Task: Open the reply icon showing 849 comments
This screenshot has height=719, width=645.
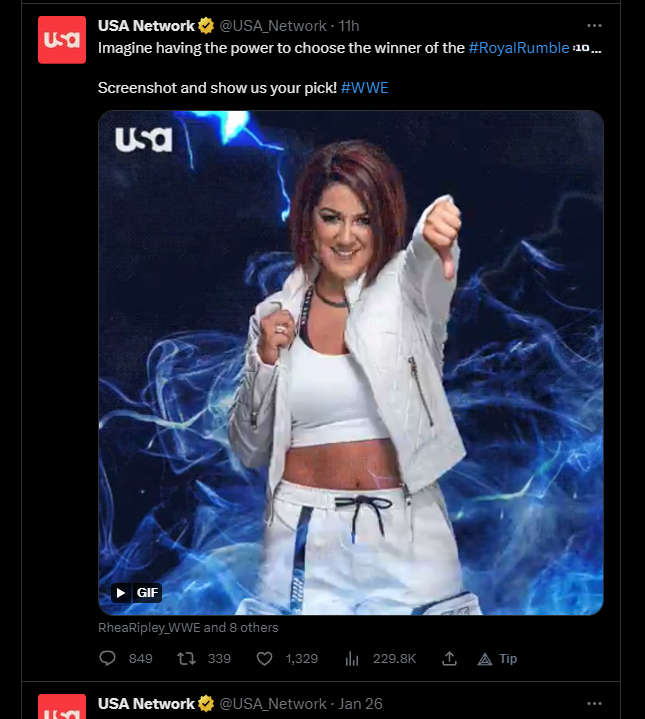Action: pos(107,658)
